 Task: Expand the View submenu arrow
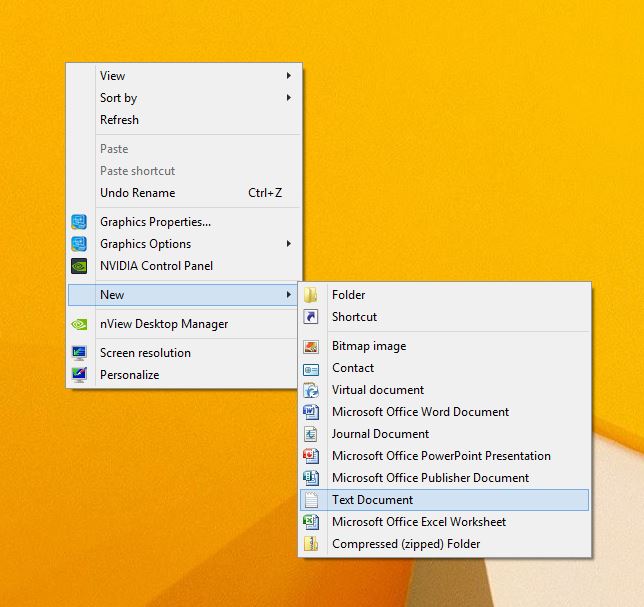tap(289, 76)
